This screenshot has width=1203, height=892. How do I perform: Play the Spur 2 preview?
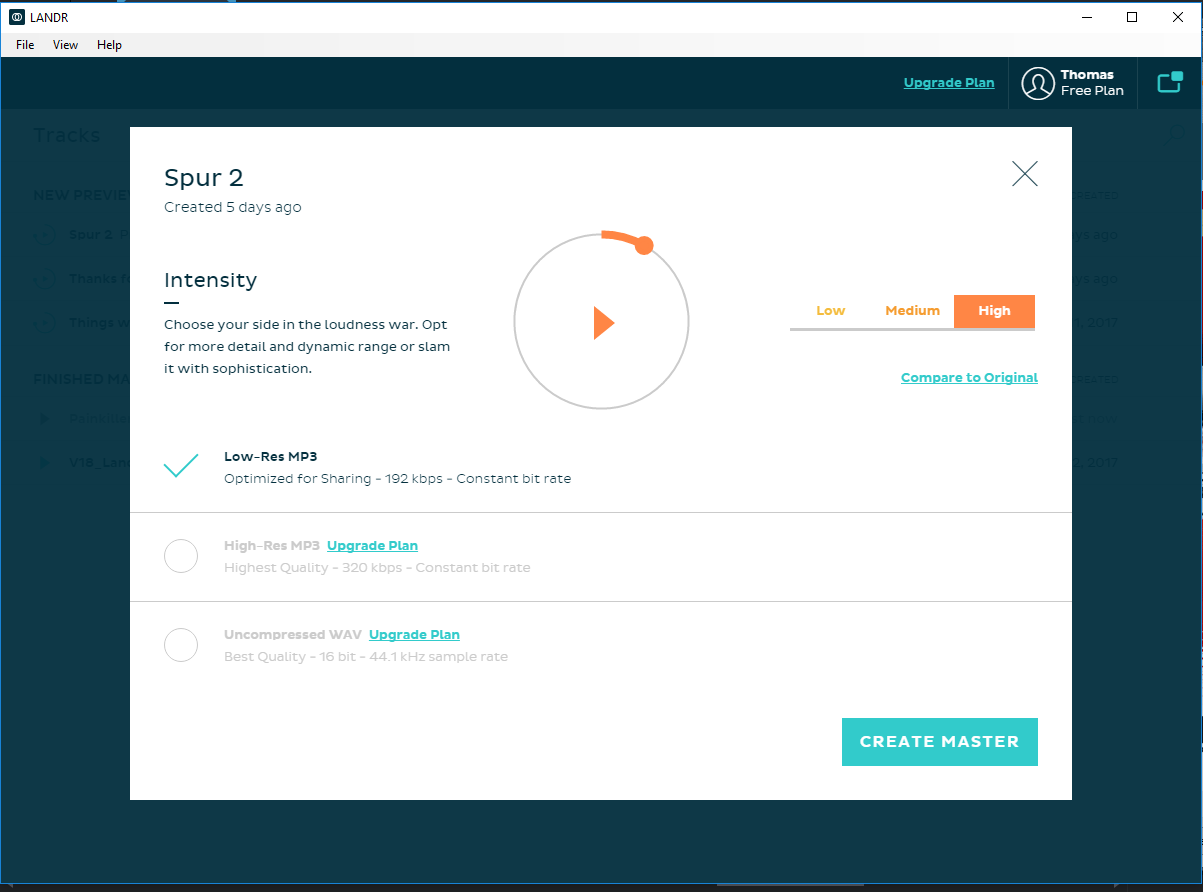[x=603, y=323]
